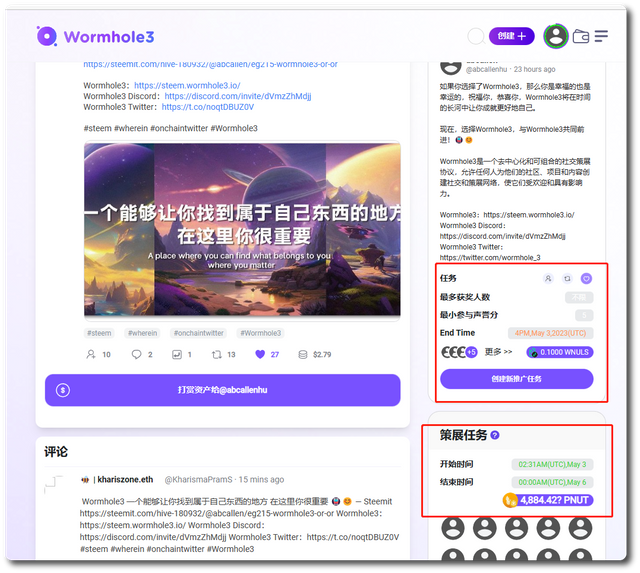Click the End Time 4PM, May 3, 2023 value
Viewport: 640px width, 573px height.
pos(550,333)
